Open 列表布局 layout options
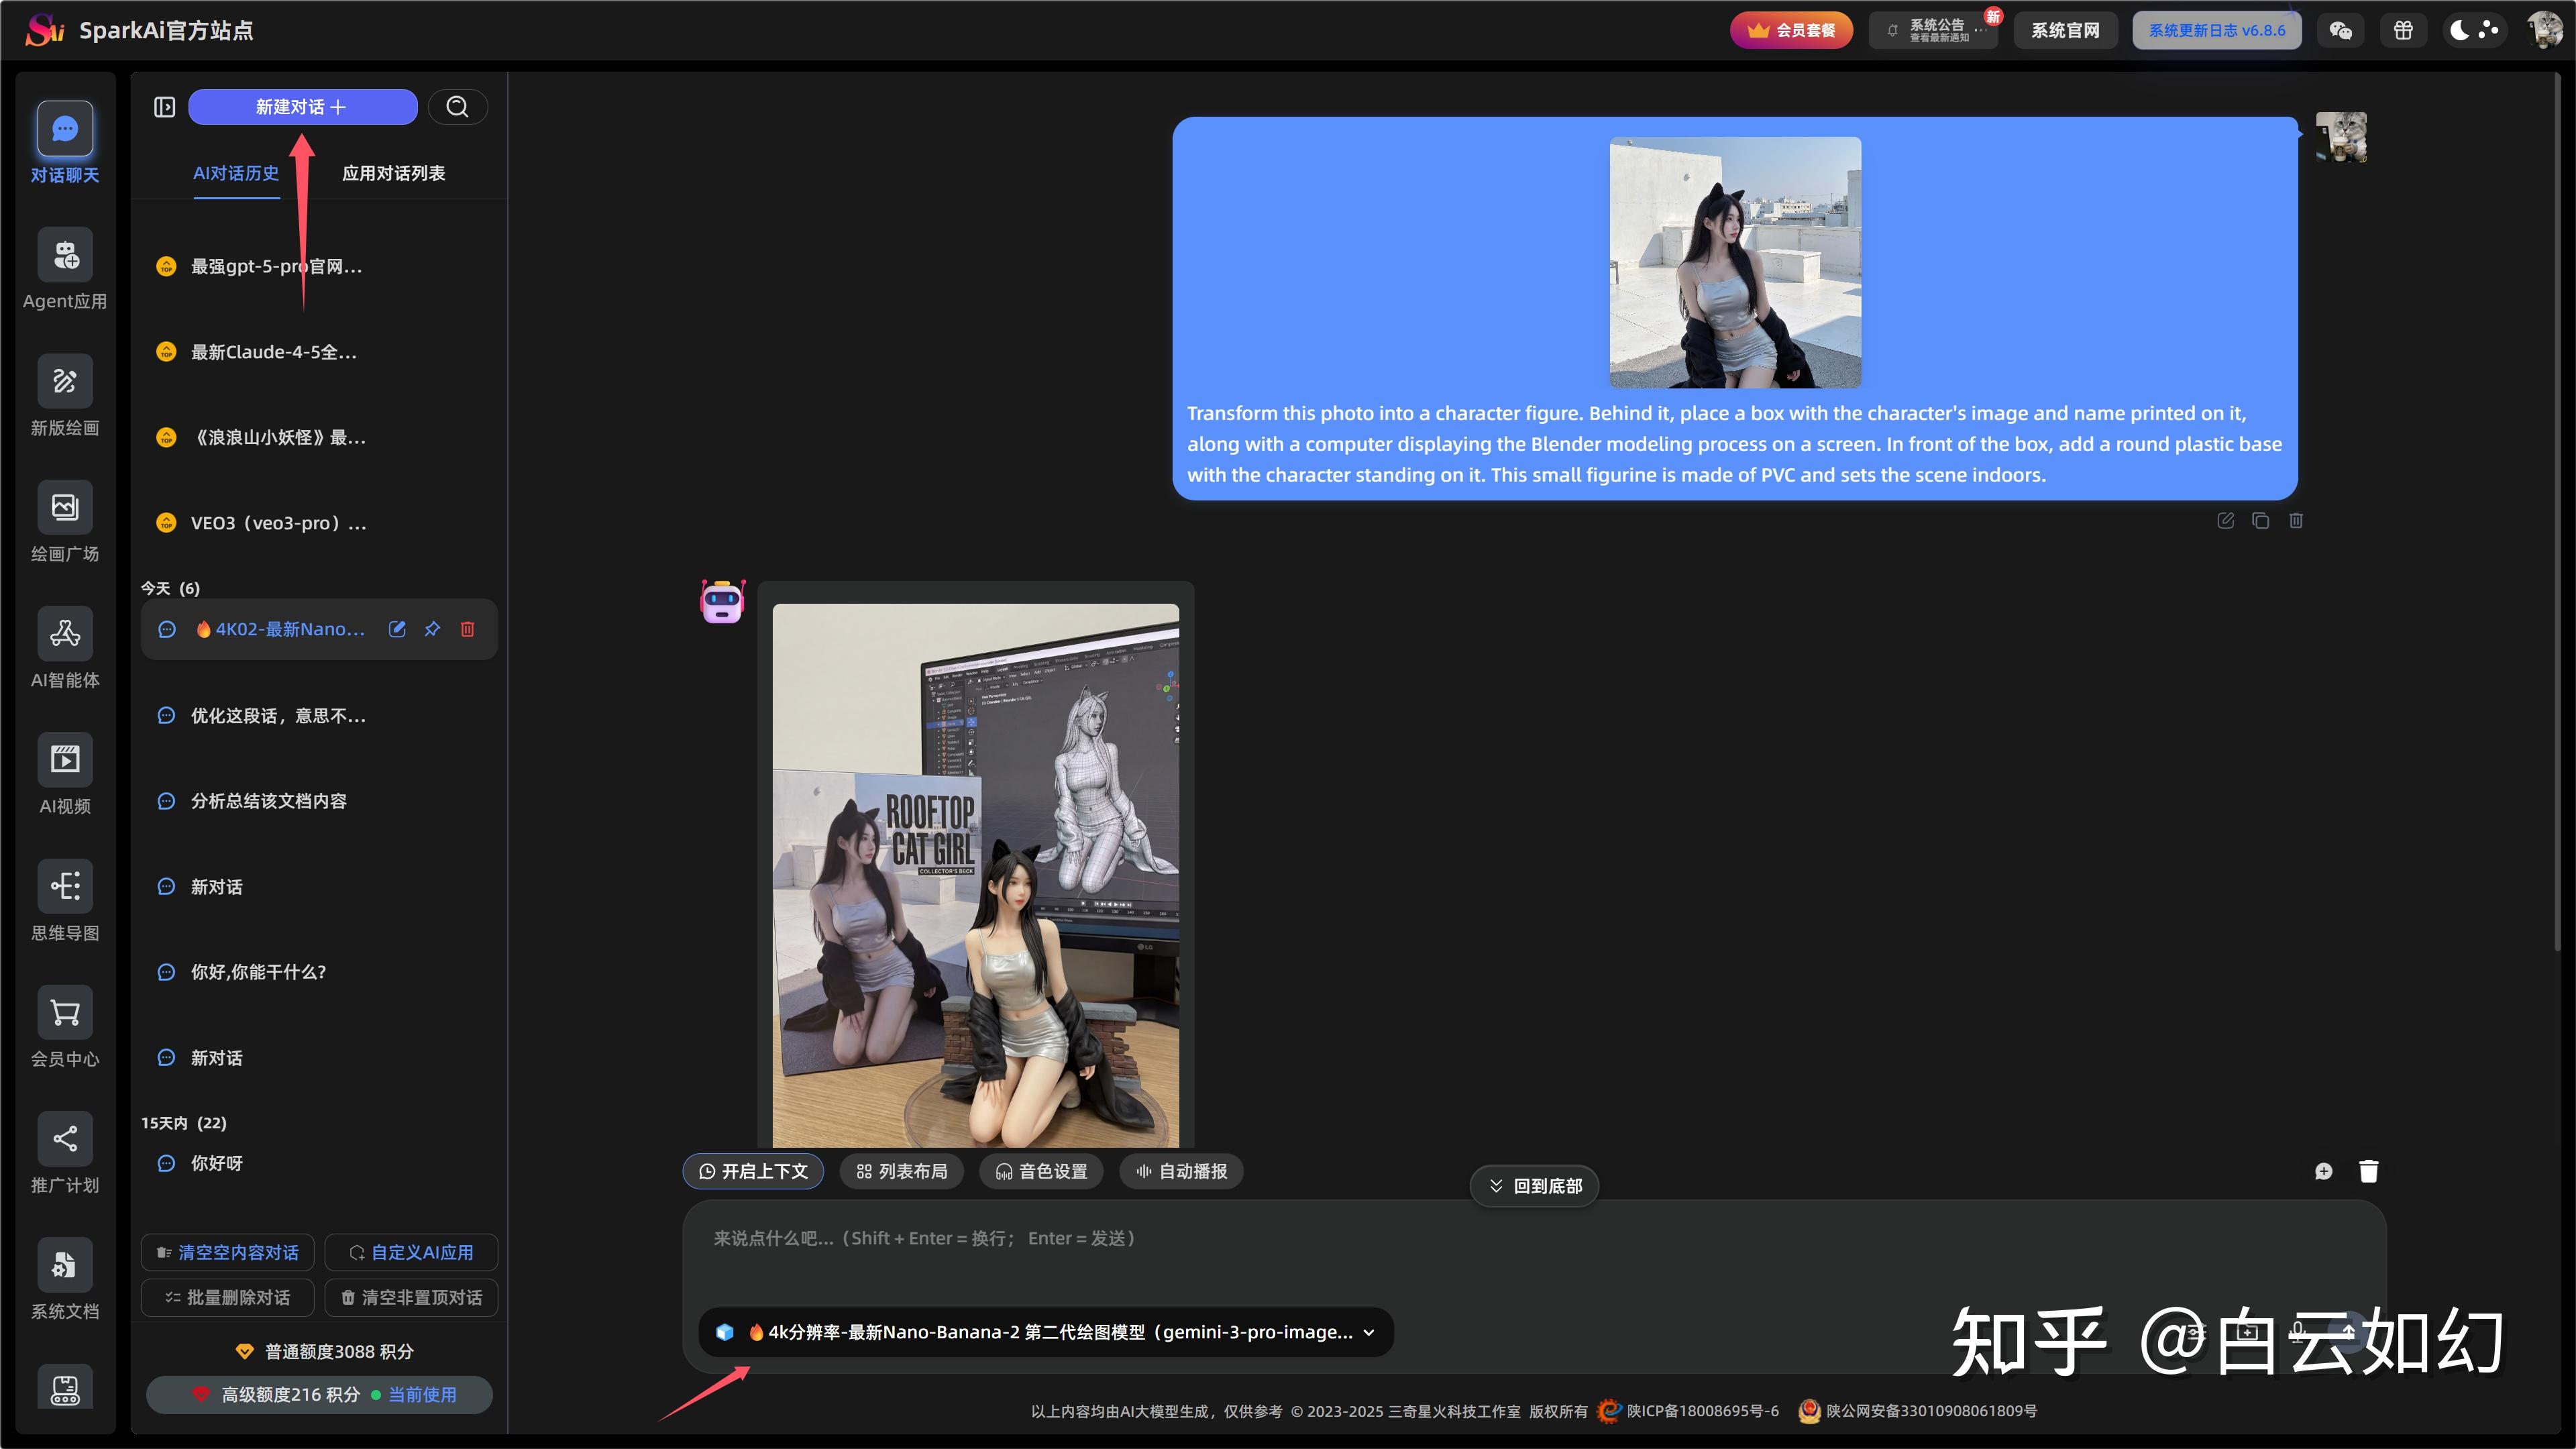The image size is (2576, 1449). pos(901,1171)
